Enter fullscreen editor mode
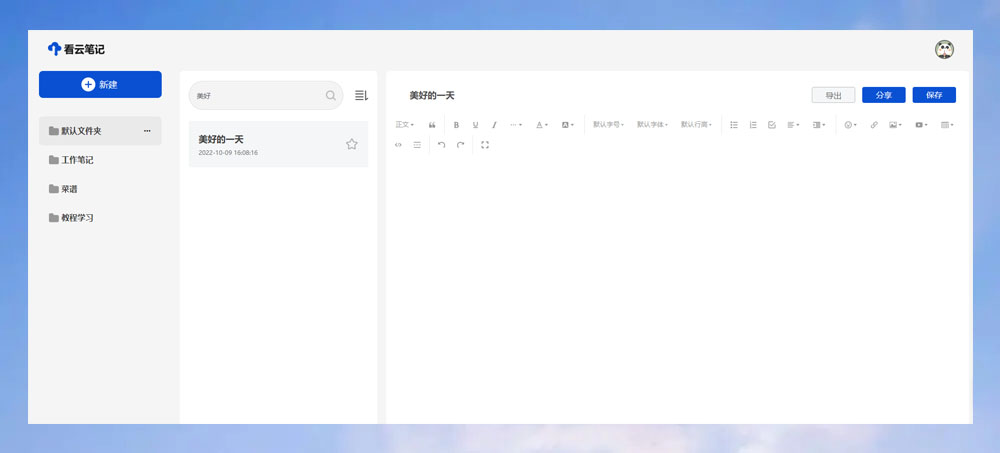Screen dimensions: 1000x453 pos(485,145)
